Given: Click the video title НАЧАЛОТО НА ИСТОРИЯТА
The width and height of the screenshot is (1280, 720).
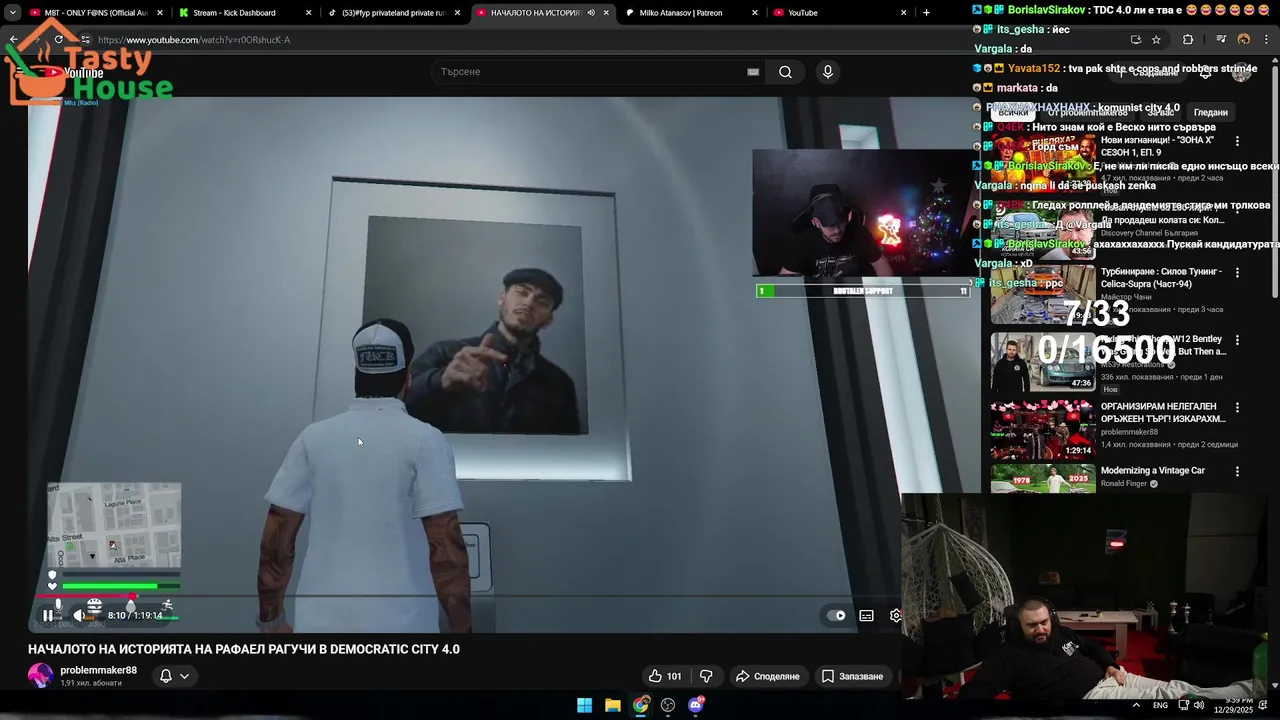Looking at the screenshot, I should coord(244,649).
